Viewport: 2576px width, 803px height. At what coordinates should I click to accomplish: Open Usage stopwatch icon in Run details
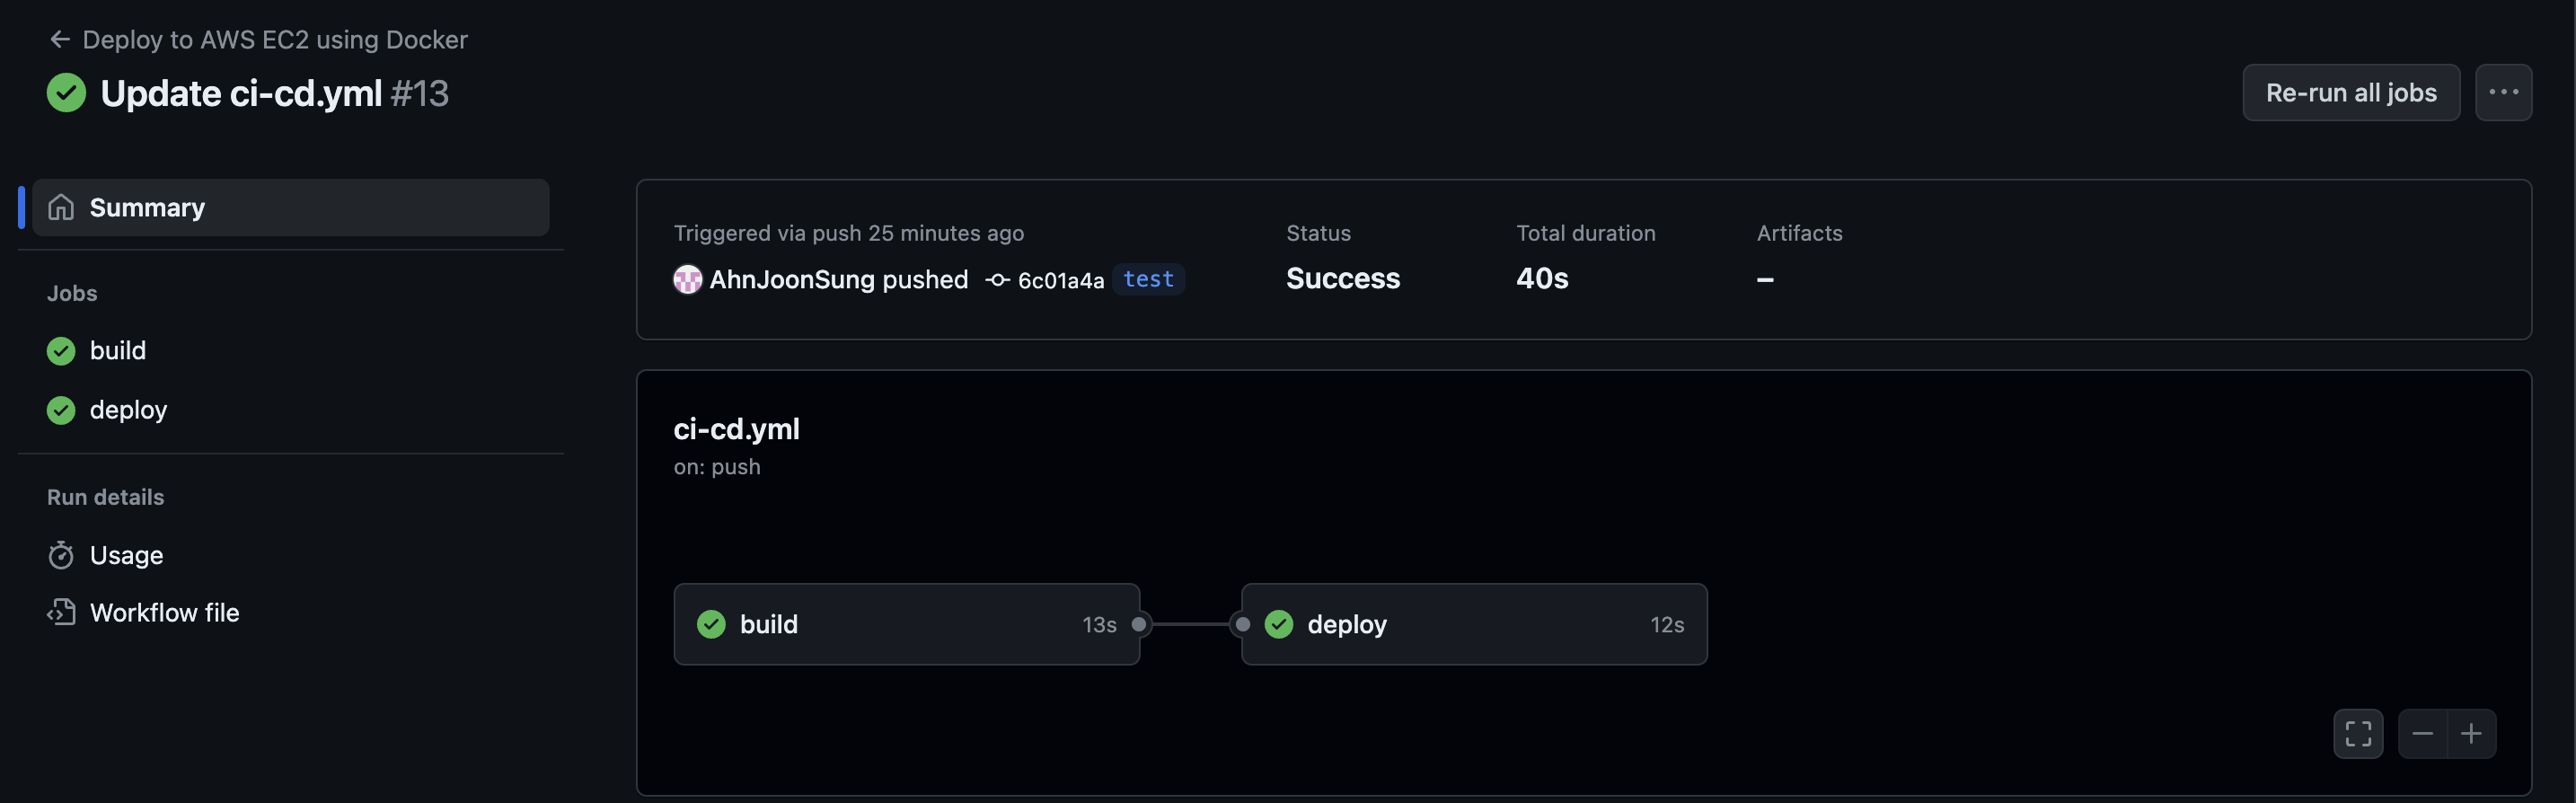pos(61,555)
